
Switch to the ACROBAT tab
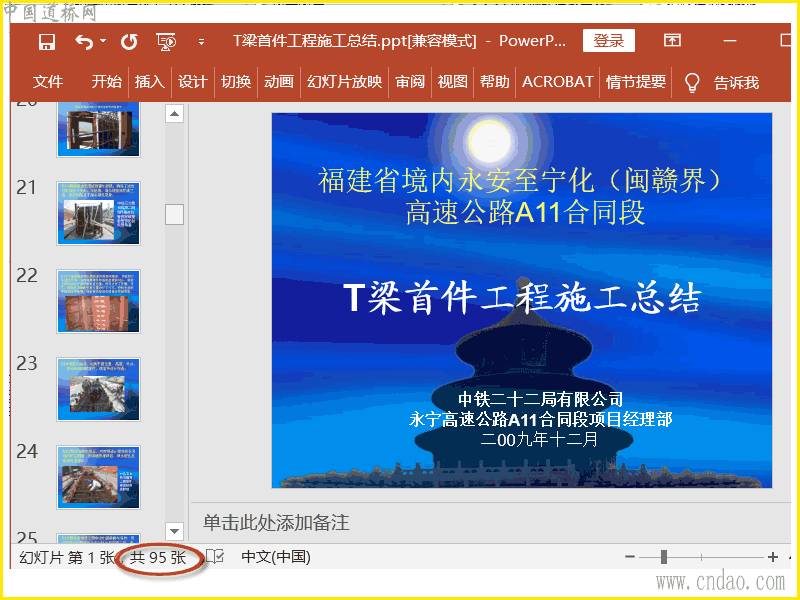[x=557, y=82]
